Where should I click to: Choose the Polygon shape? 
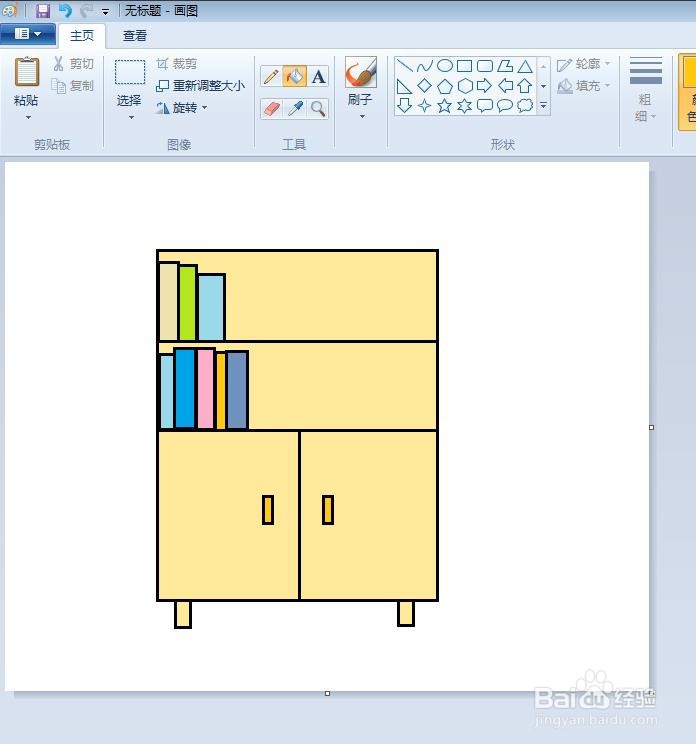(x=505, y=65)
